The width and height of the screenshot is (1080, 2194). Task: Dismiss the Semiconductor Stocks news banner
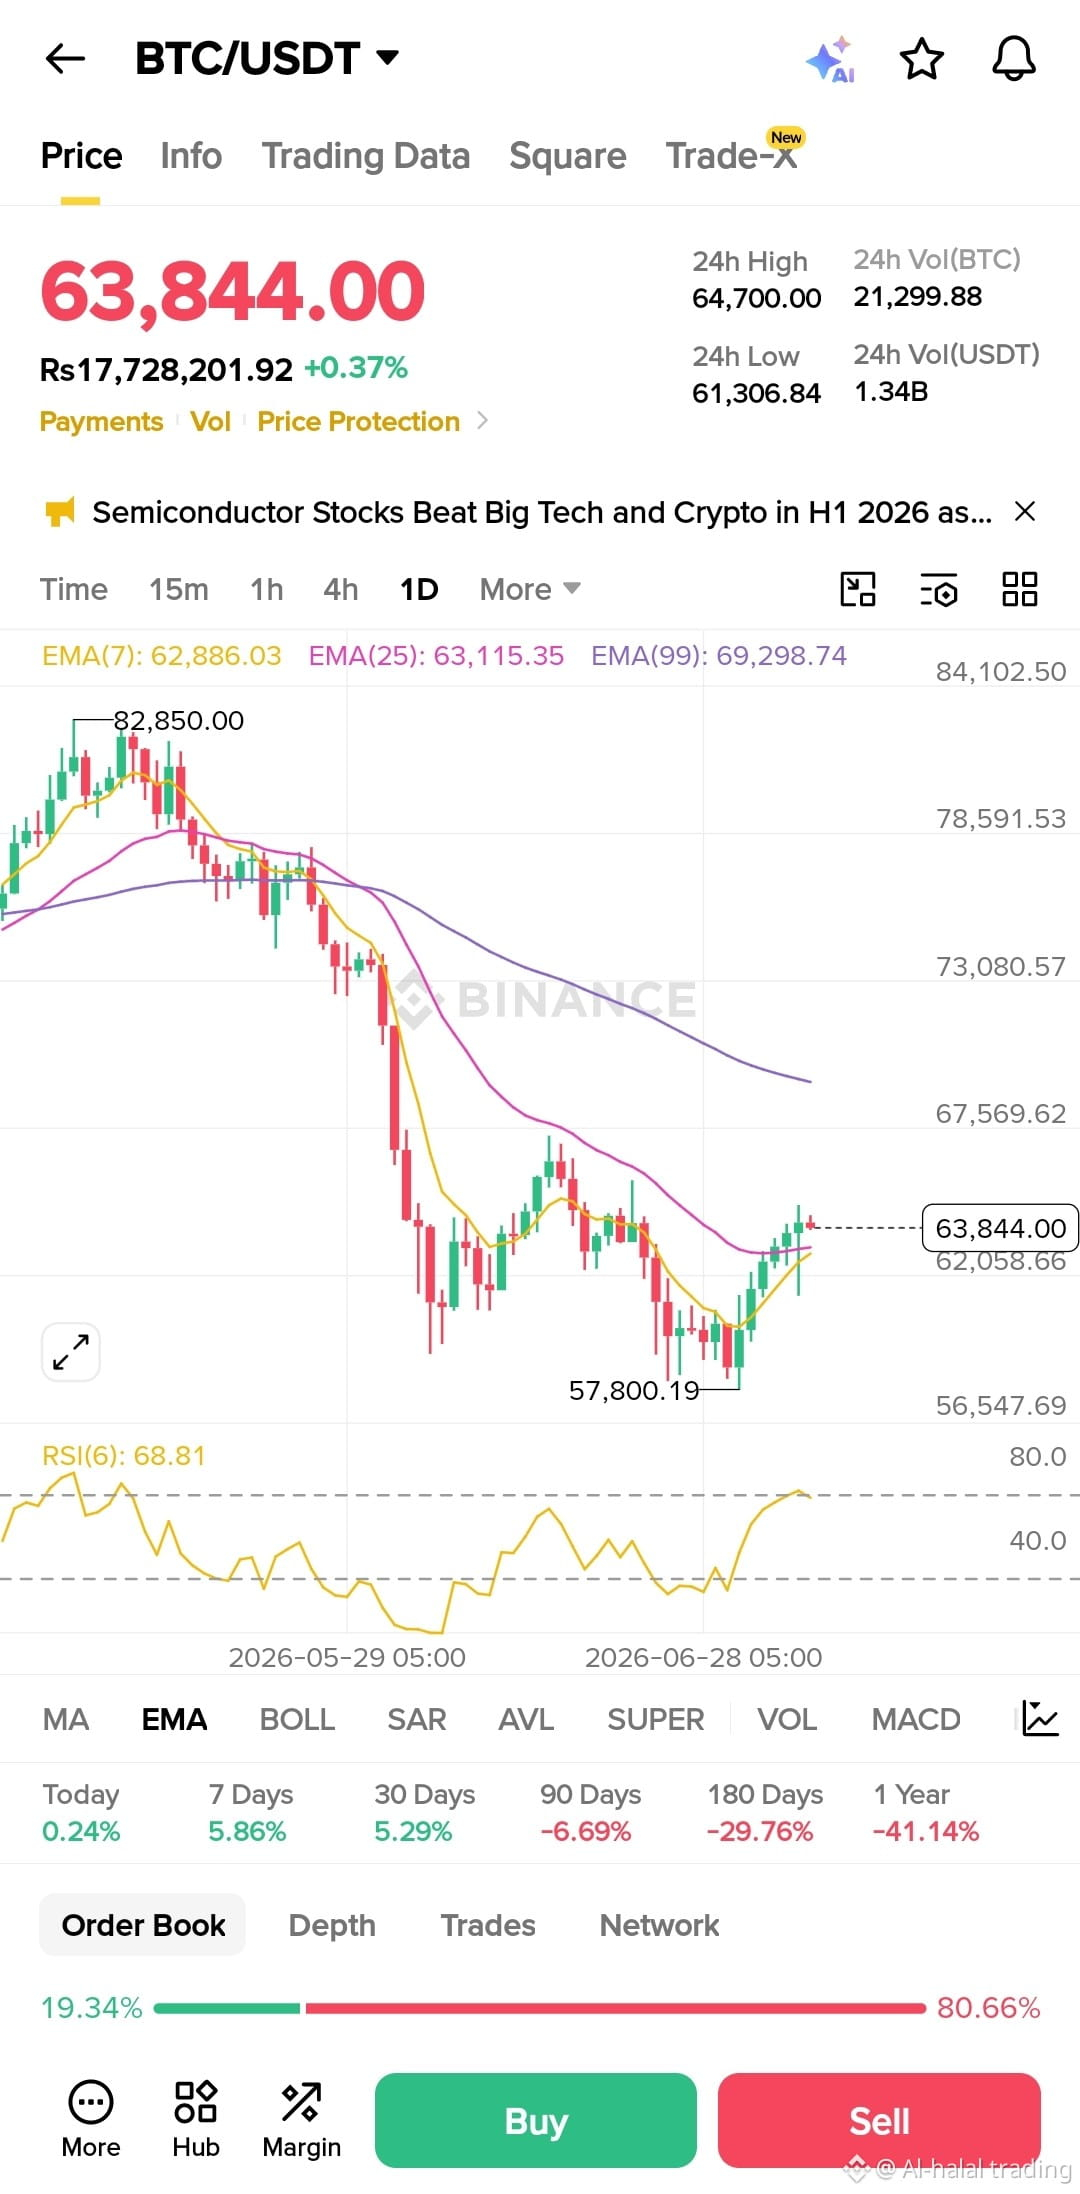[x=1025, y=512]
